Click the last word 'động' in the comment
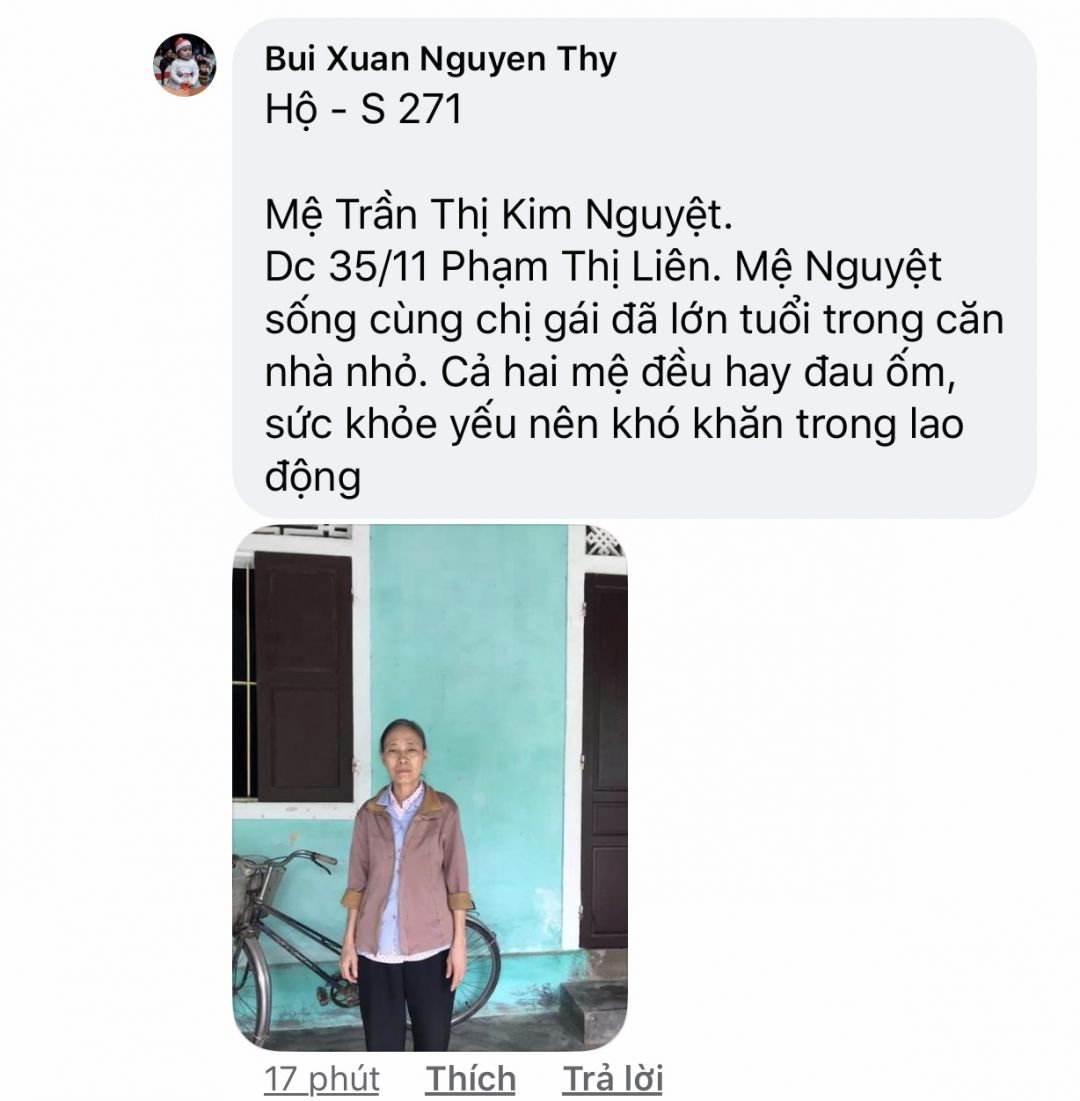This screenshot has height=1101, width=1080. pos(312,477)
